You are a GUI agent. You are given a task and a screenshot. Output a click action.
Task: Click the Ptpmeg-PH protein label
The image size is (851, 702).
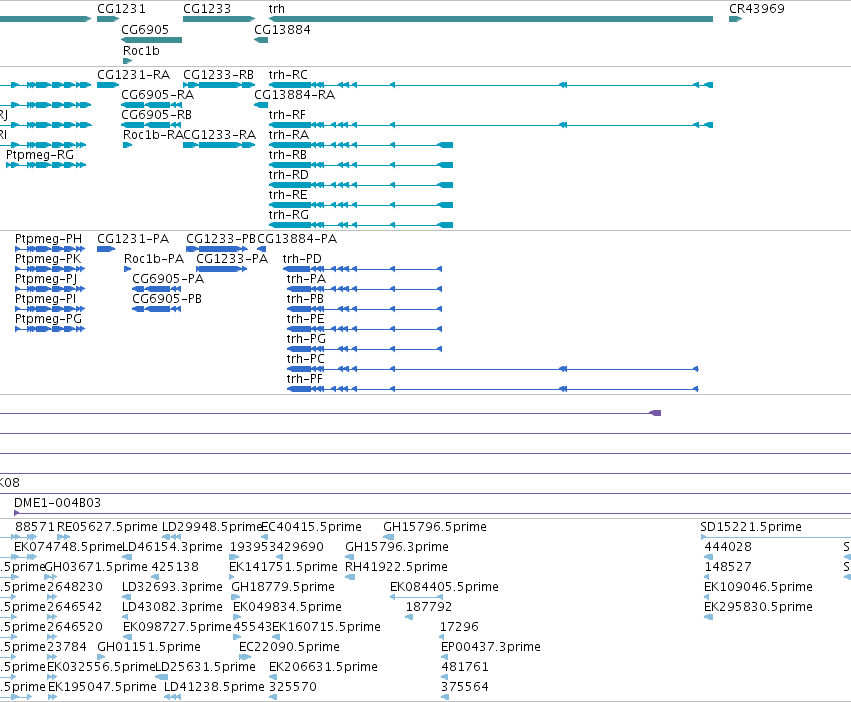pyautogui.click(x=48, y=239)
